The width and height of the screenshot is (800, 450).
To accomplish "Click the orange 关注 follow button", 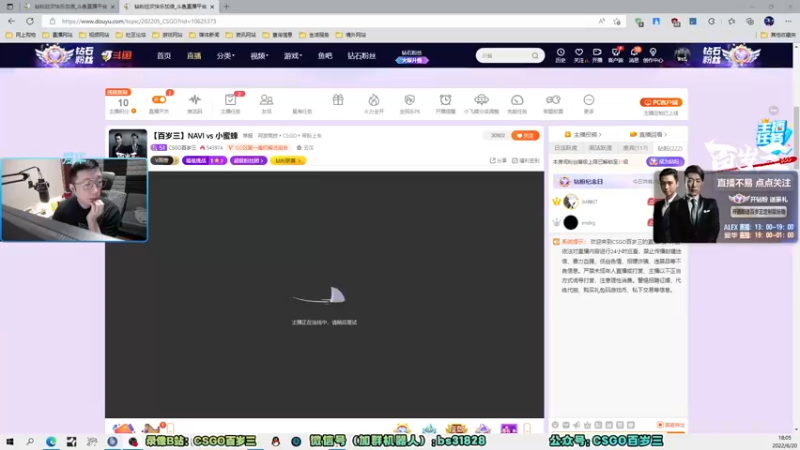I will click(x=525, y=135).
